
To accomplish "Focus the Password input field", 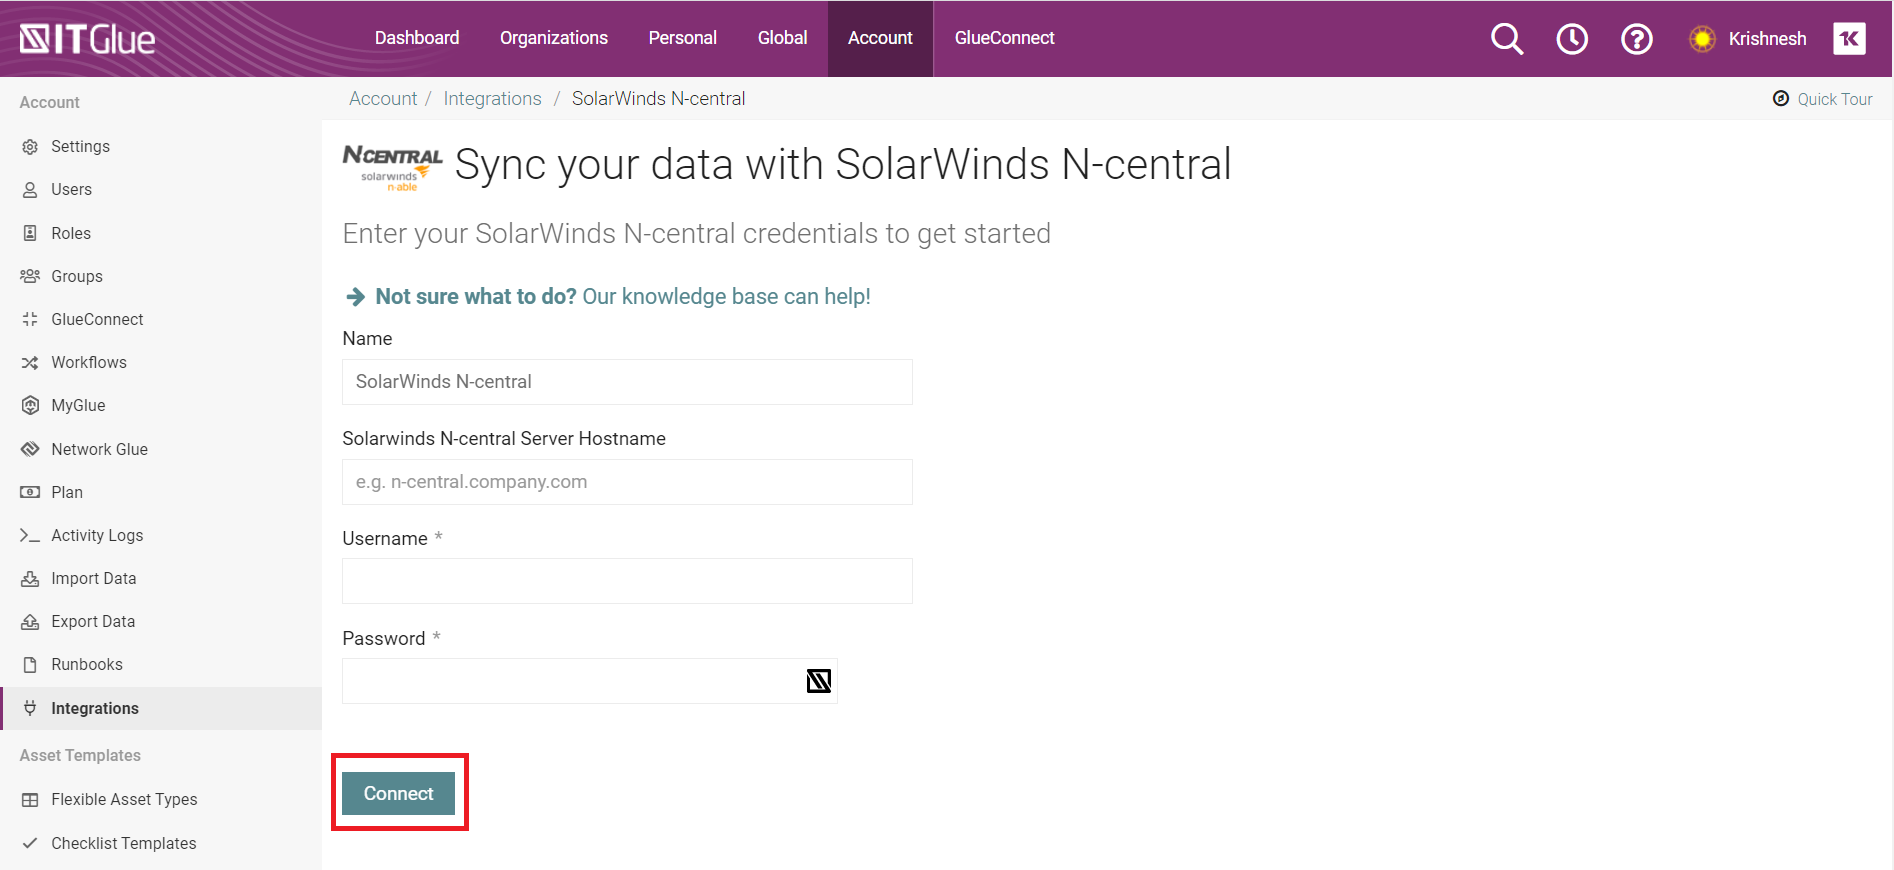I will (x=590, y=681).
